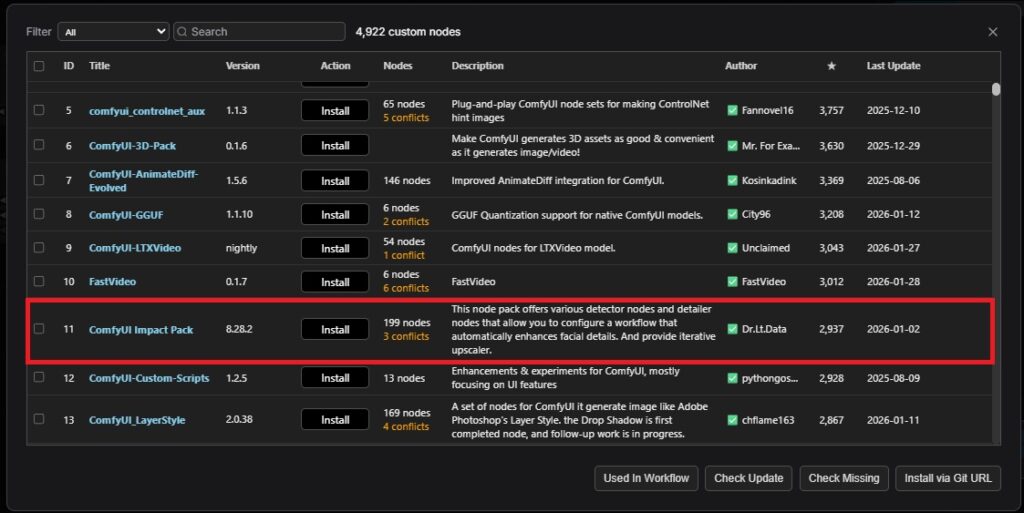Open the Filter dropdown set to All
This screenshot has width=1024, height=513.
[113, 32]
